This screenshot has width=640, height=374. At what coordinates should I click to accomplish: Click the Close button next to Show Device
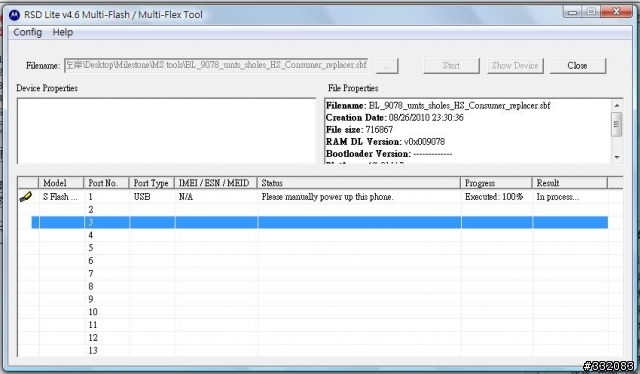coord(578,66)
